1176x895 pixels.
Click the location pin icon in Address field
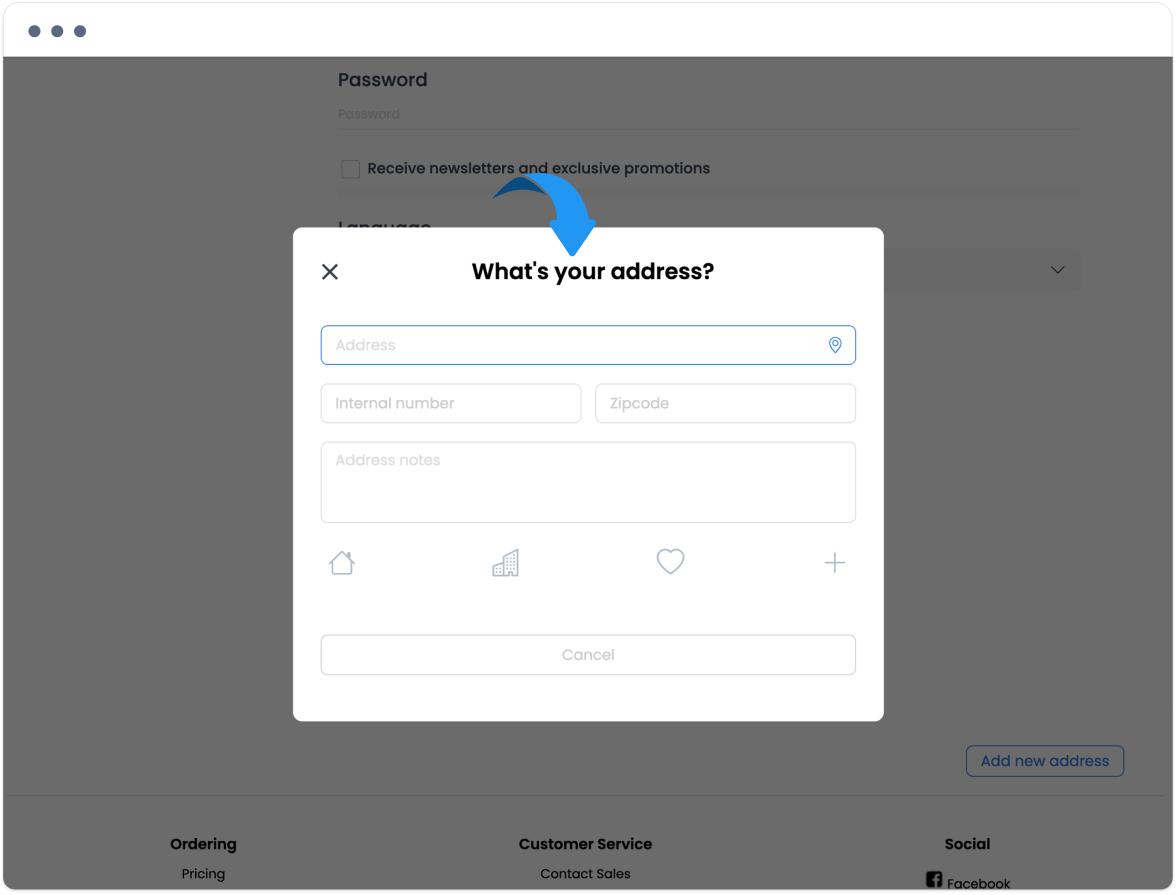[835, 345]
